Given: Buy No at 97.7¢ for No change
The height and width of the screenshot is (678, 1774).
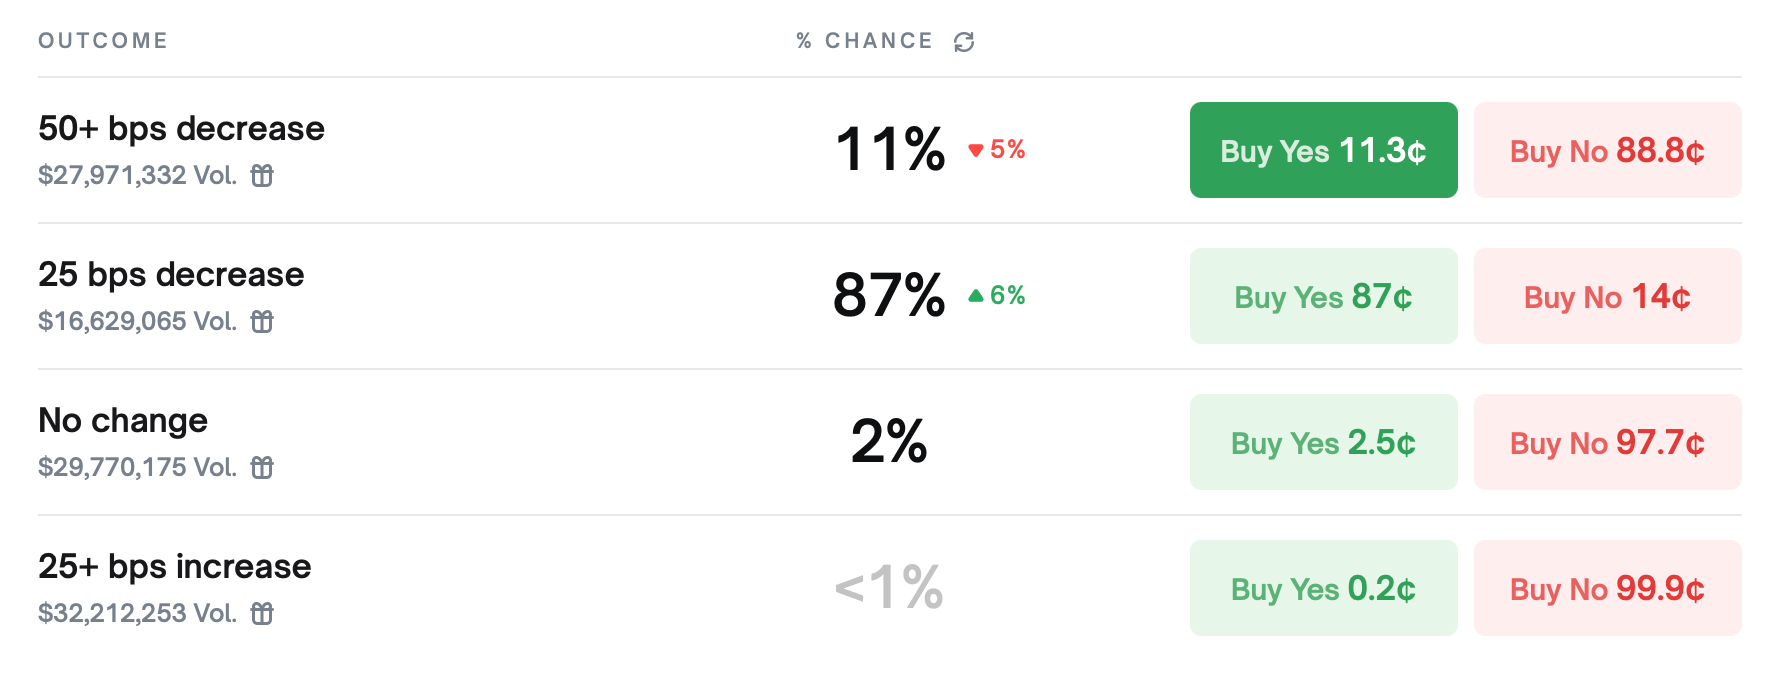Looking at the screenshot, I should 1607,442.
